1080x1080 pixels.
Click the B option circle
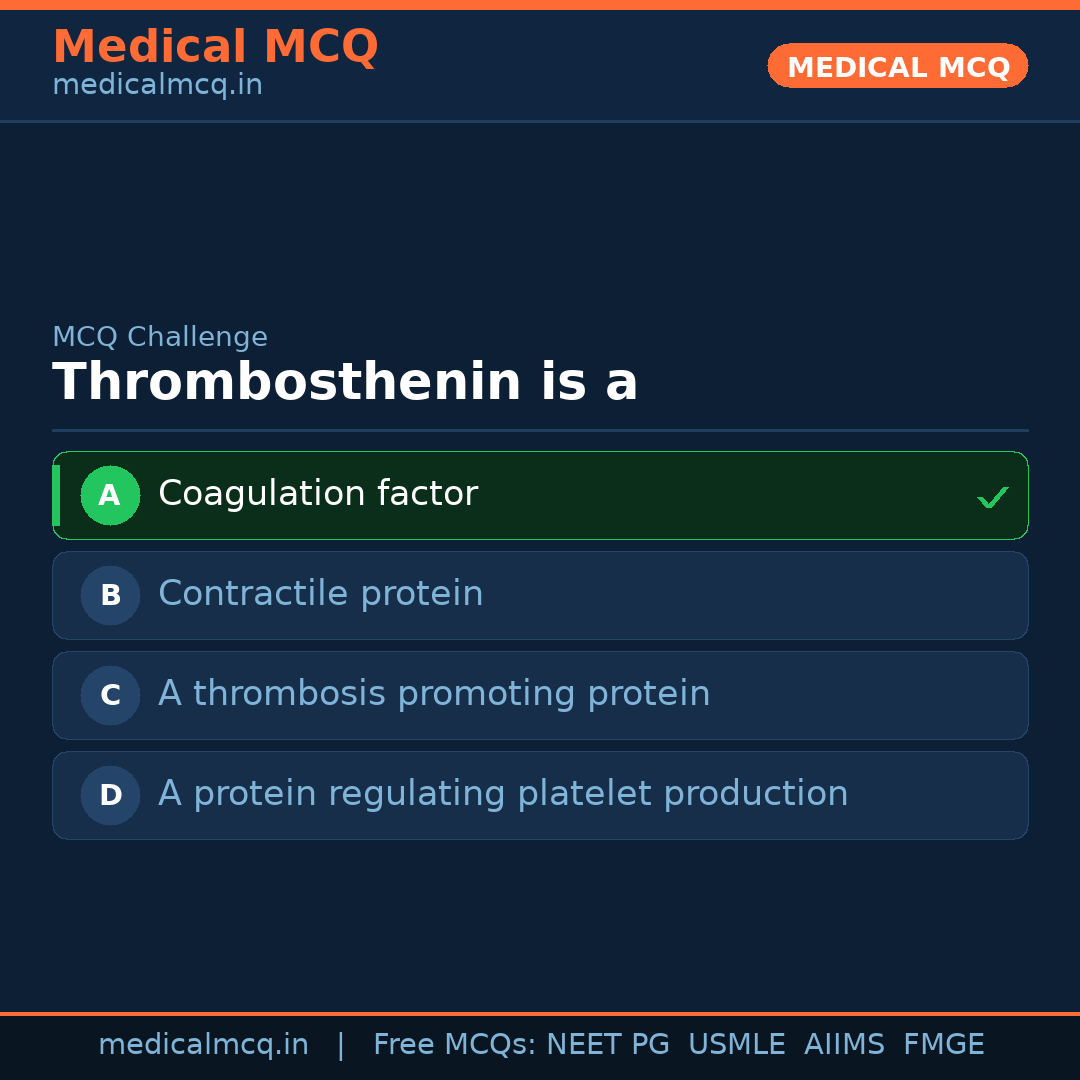pos(110,595)
